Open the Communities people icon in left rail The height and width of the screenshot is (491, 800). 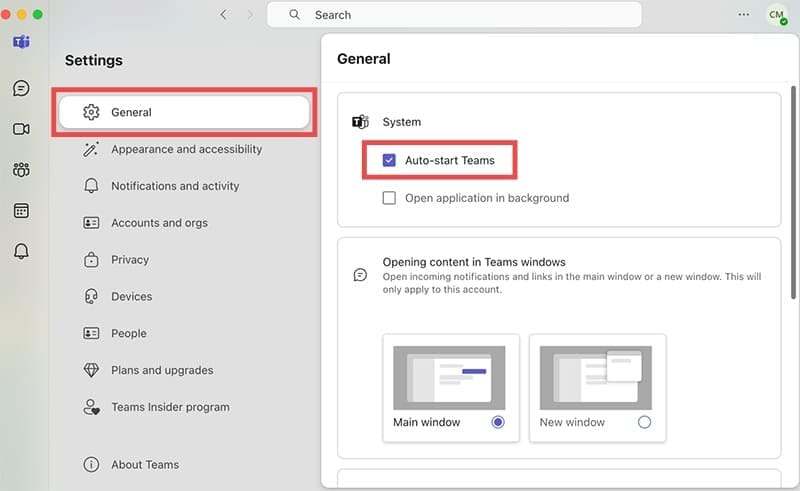pyautogui.click(x=21, y=169)
